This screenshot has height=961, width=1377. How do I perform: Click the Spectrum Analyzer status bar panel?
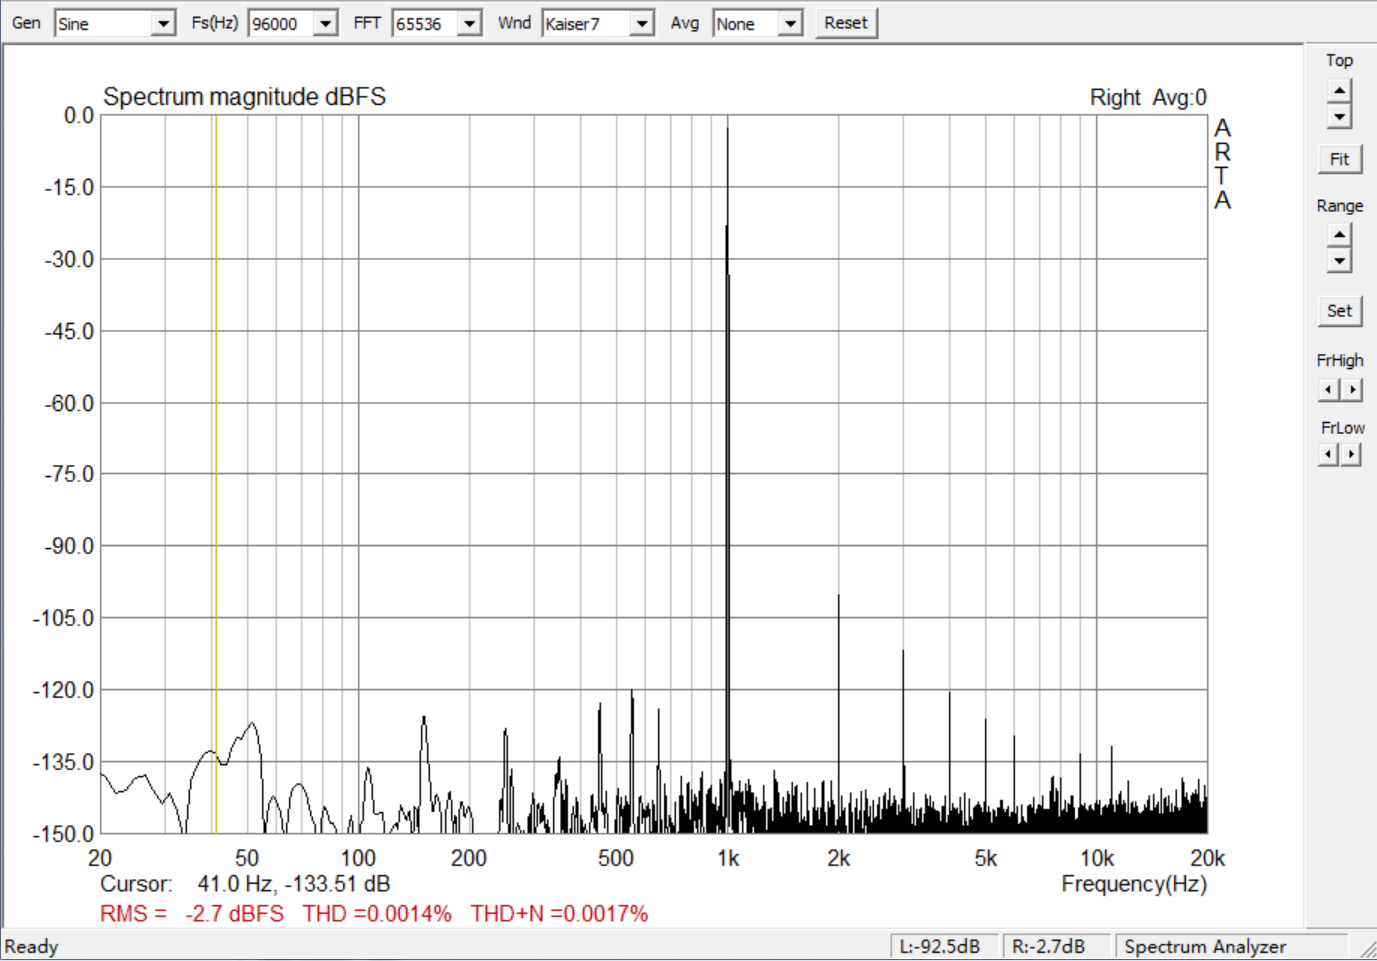click(1233, 946)
